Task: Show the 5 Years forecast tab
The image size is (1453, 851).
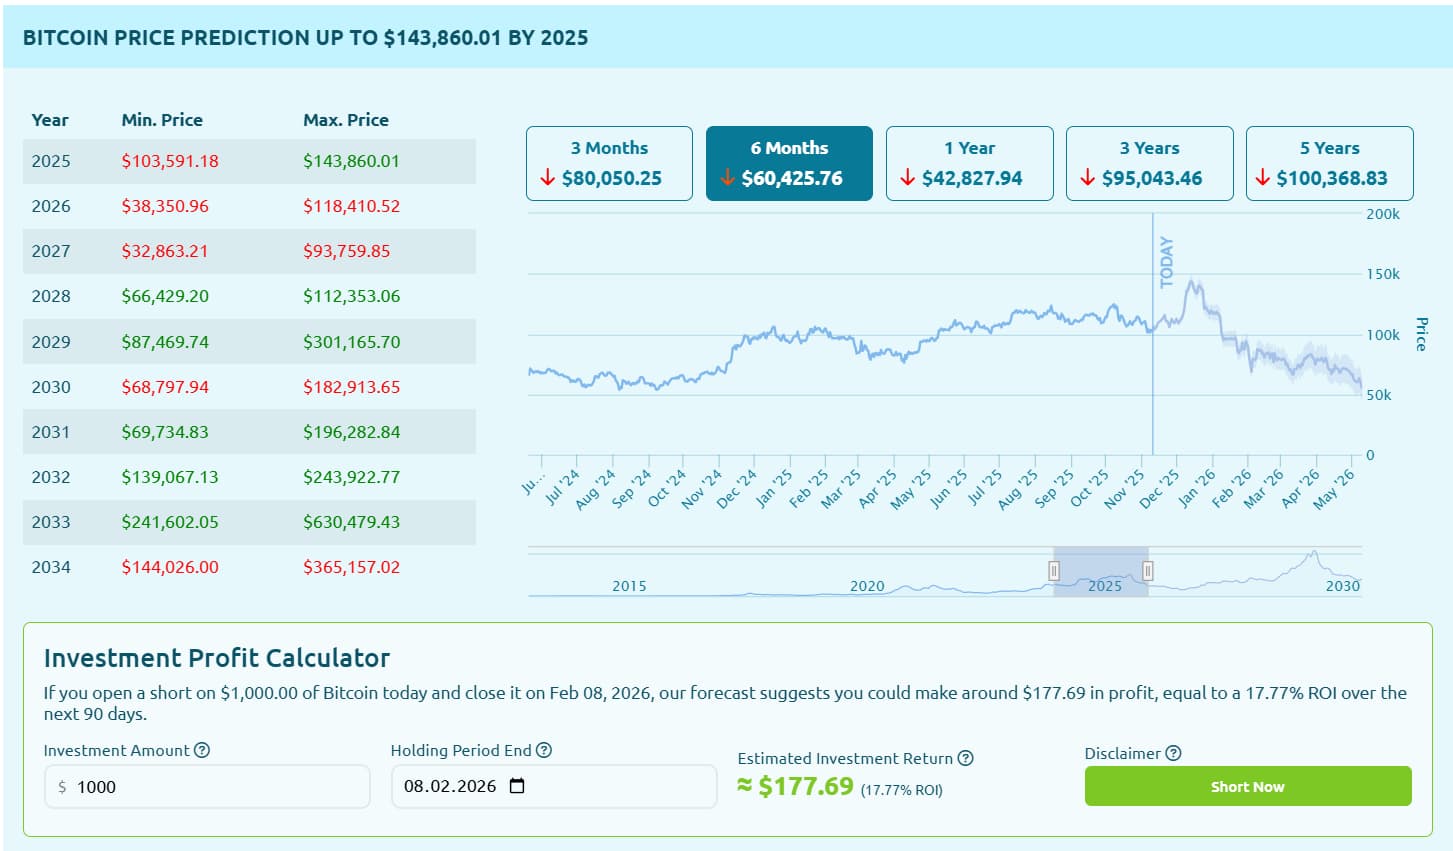Action: (x=1329, y=163)
